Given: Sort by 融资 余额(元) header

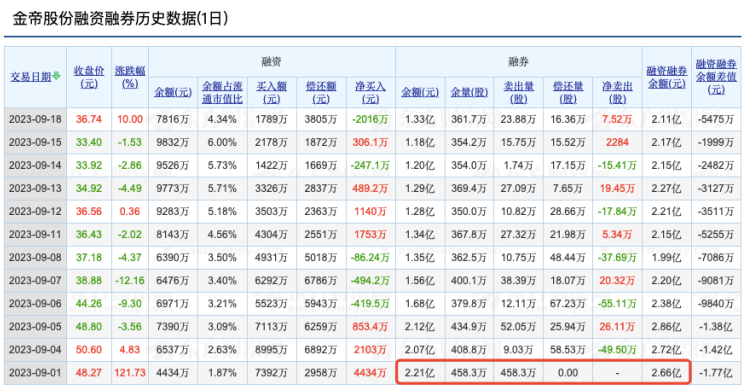Looking at the screenshot, I should coord(172,92).
